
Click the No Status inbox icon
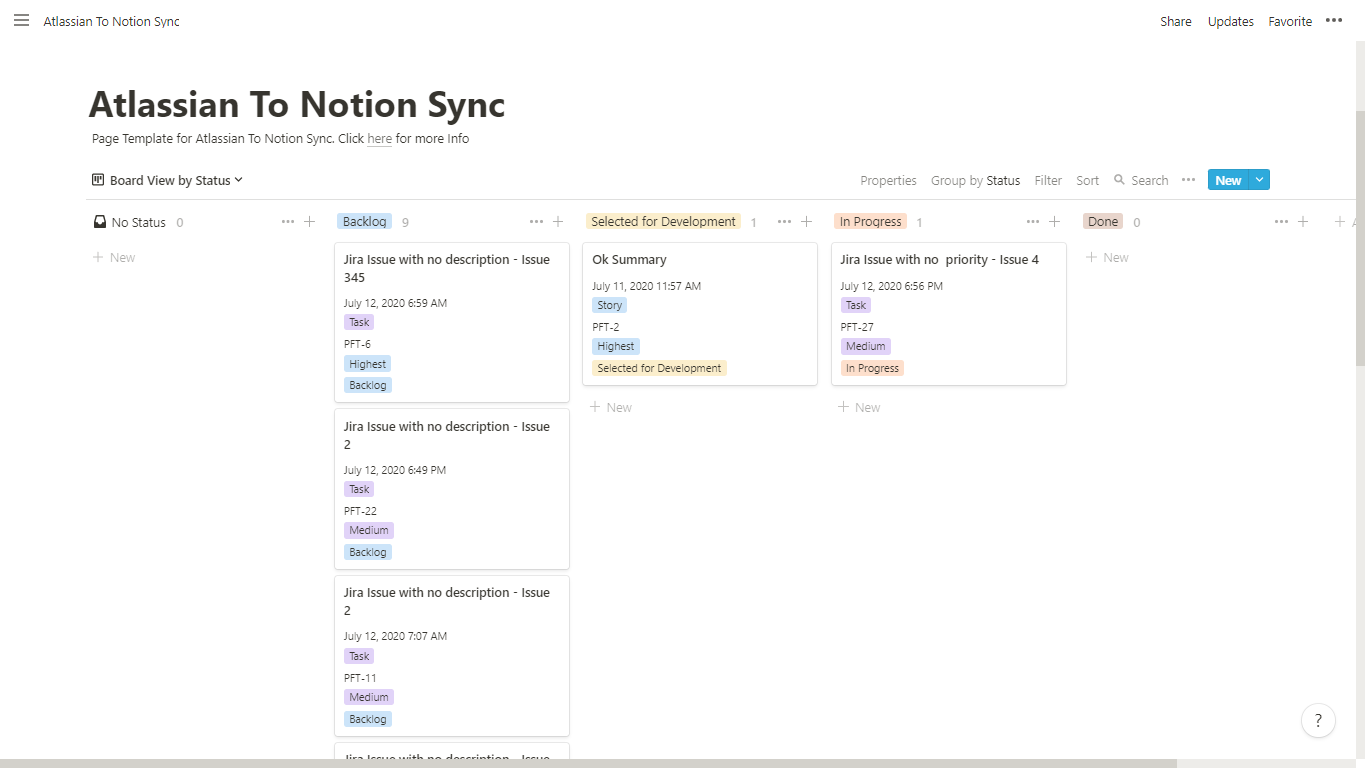click(x=99, y=222)
